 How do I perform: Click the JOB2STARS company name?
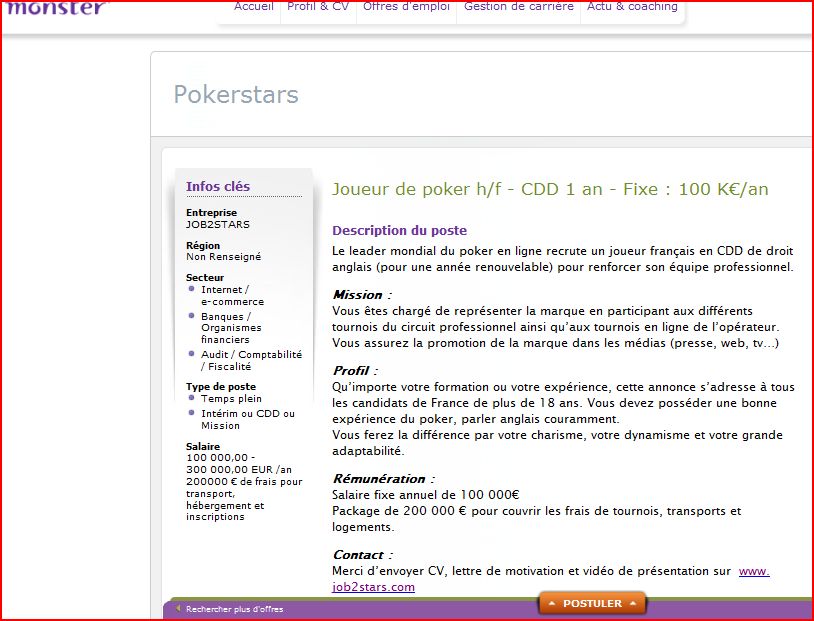(218, 224)
